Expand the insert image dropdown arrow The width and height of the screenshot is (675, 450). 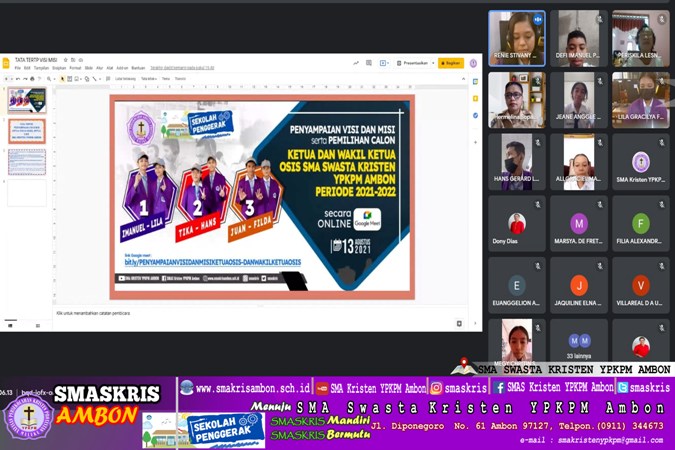tap(81, 79)
